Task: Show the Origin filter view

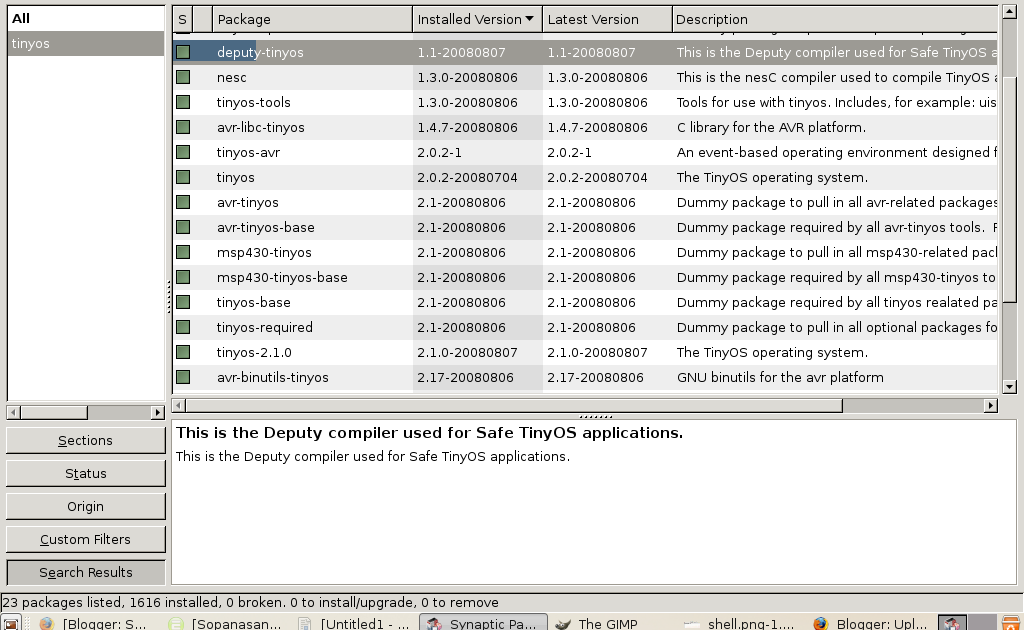Action: coord(86,507)
